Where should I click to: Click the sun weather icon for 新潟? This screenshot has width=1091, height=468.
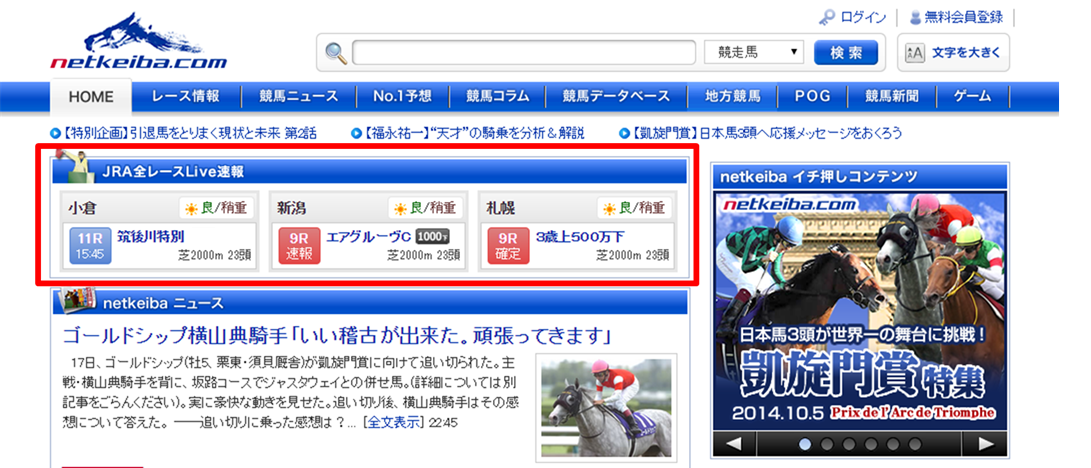400,208
